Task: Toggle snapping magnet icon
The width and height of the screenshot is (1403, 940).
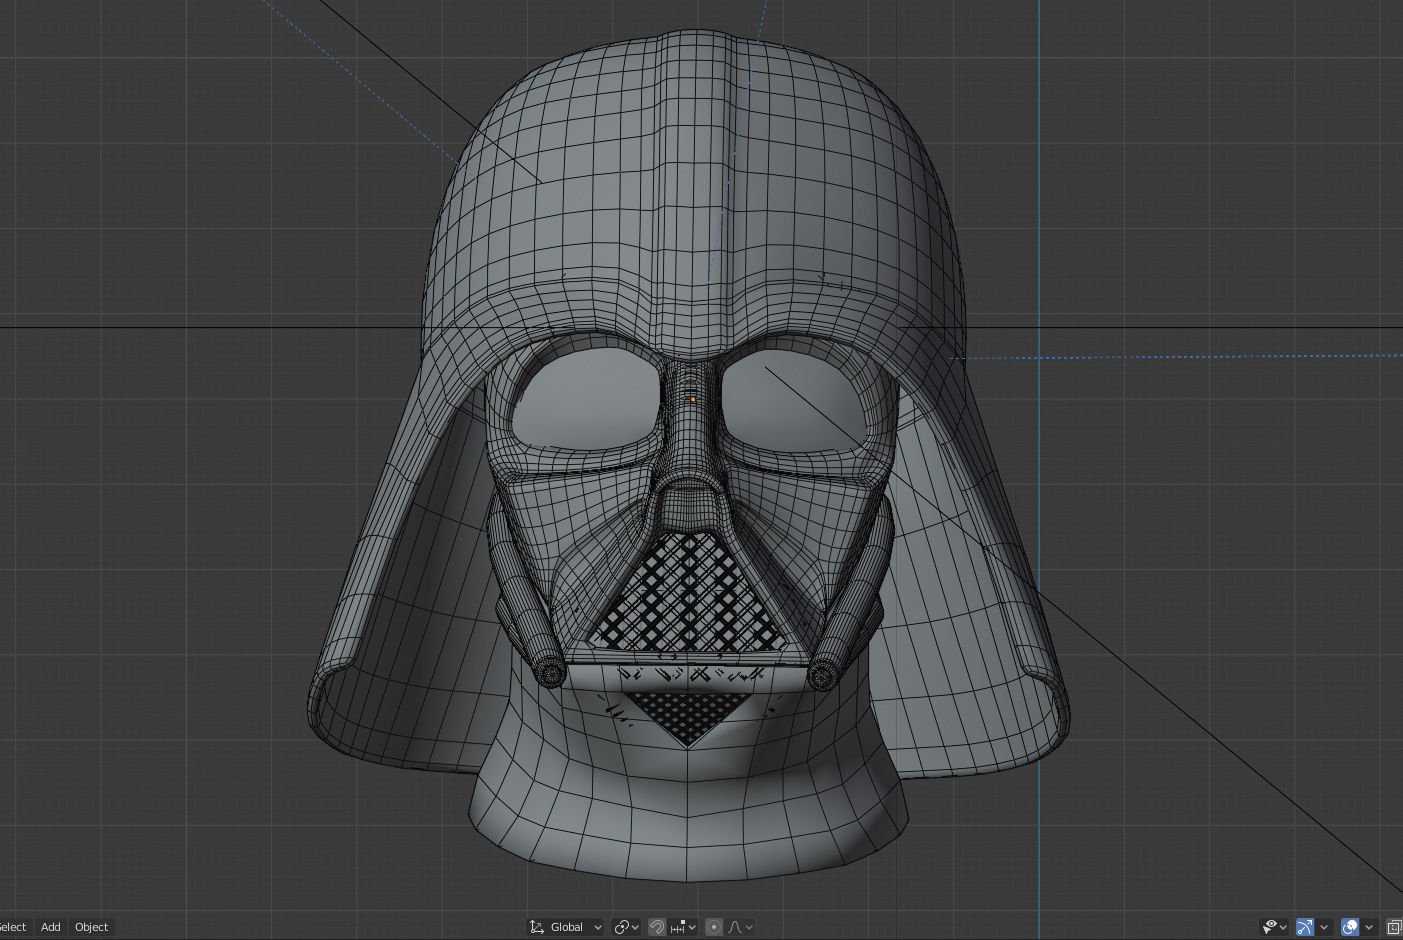Action: coord(657,927)
